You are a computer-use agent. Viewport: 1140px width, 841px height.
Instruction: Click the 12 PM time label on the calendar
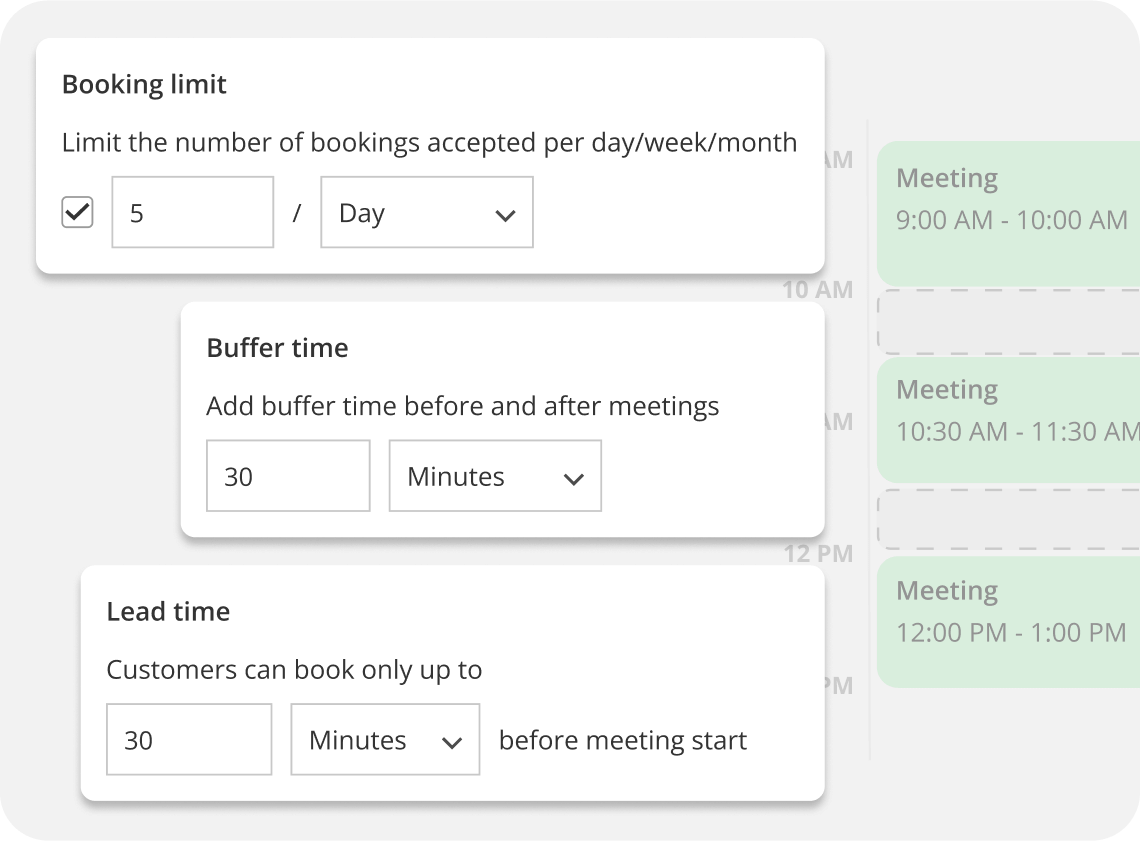(820, 553)
